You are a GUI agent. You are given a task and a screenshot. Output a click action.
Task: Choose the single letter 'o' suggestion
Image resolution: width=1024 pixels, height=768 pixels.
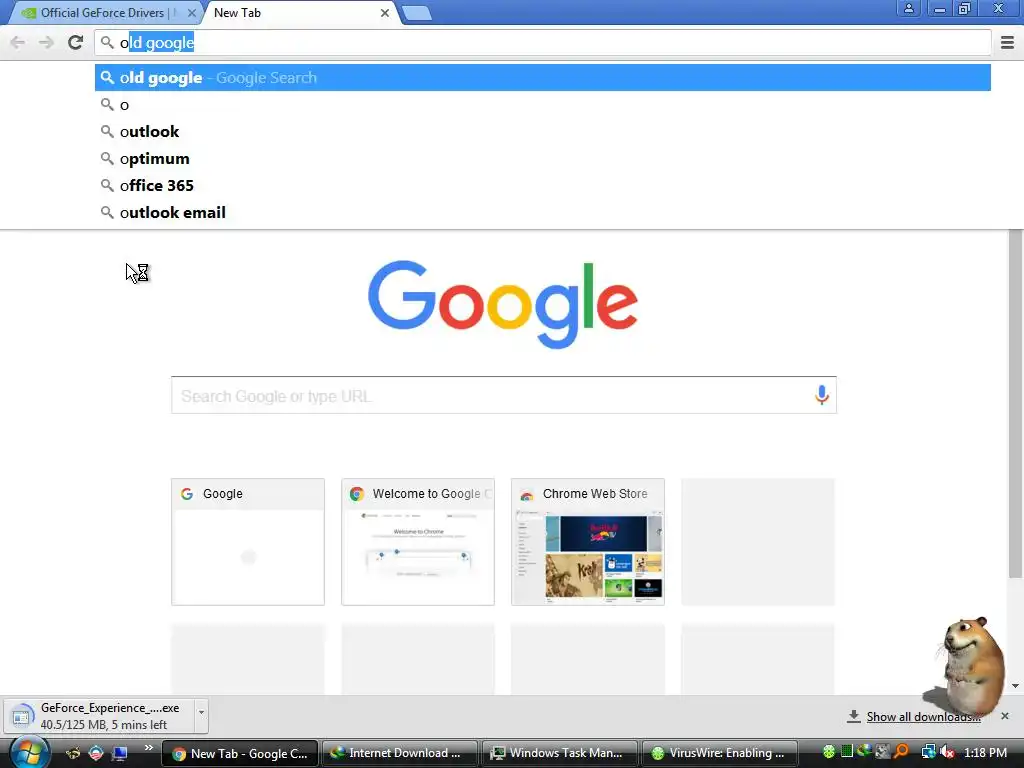point(543,104)
